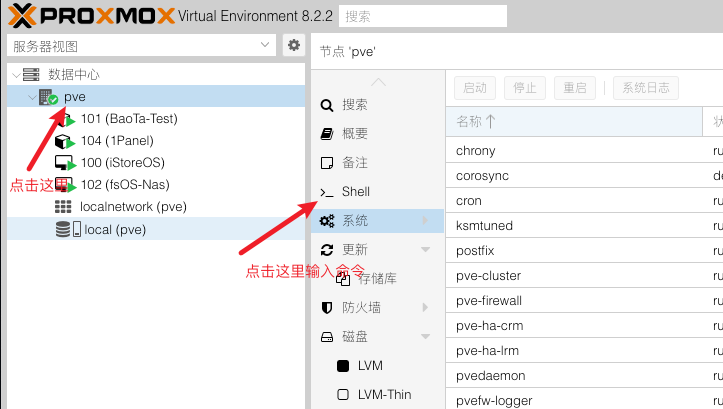Image resolution: width=723 pixels, height=409 pixels.
Task: Click the disk drive icon beside 磁盘
Action: pos(327,337)
